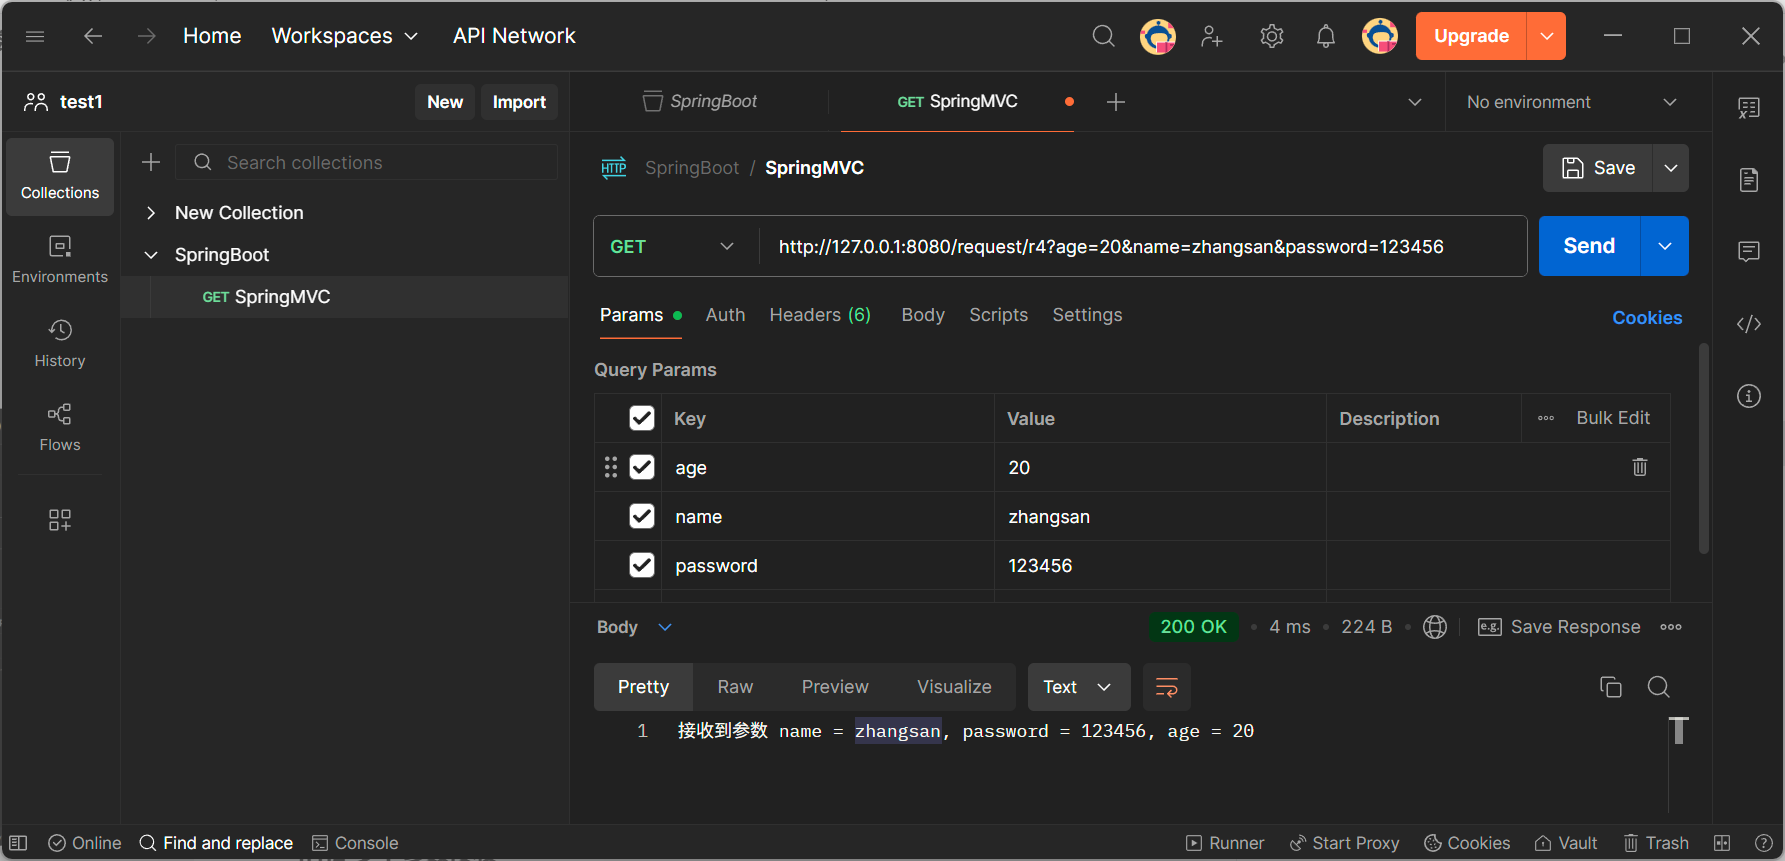Uncheck the age parameter

coord(642,467)
